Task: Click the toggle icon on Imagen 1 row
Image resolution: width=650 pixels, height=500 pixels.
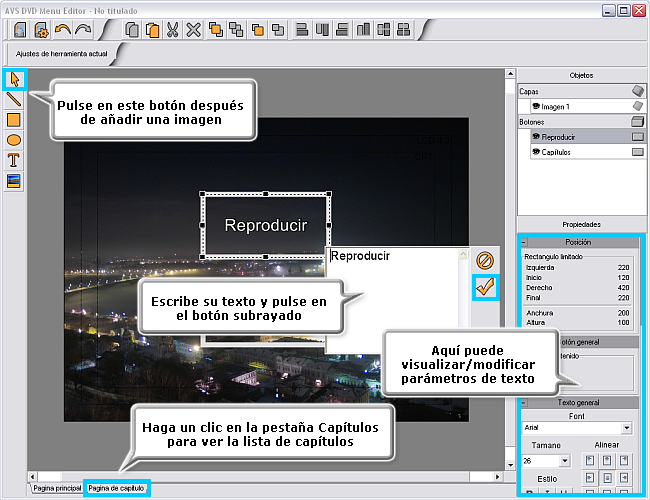Action: (x=638, y=106)
